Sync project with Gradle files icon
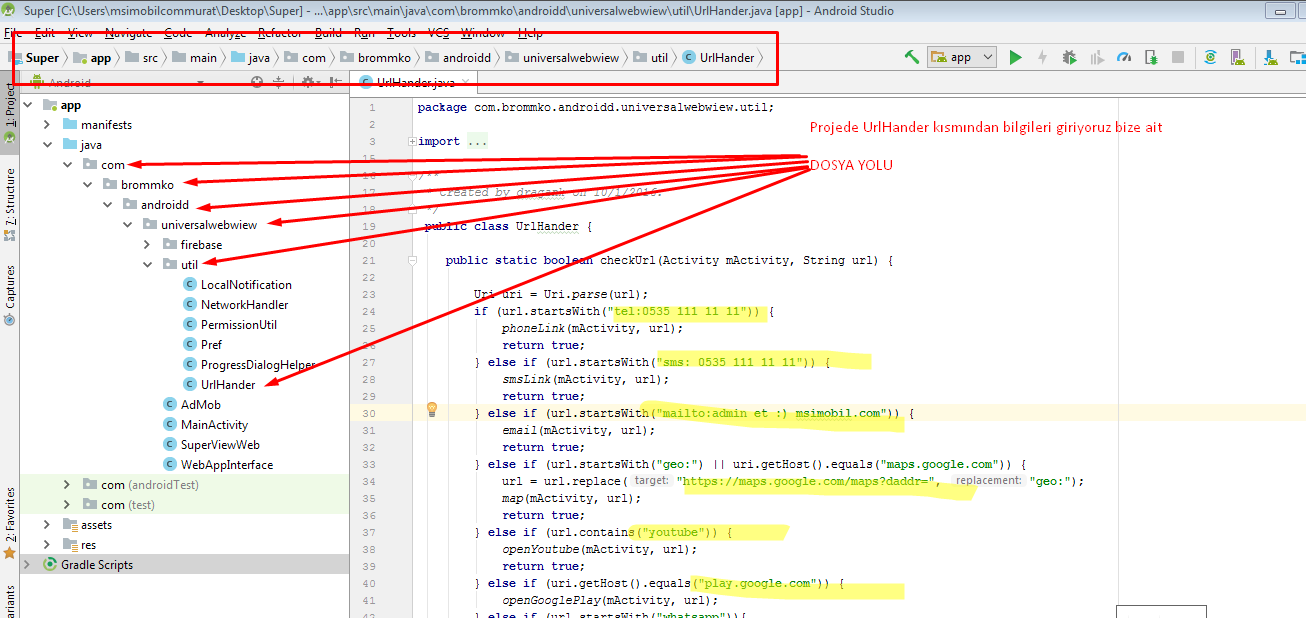1306x618 pixels. point(1210,57)
